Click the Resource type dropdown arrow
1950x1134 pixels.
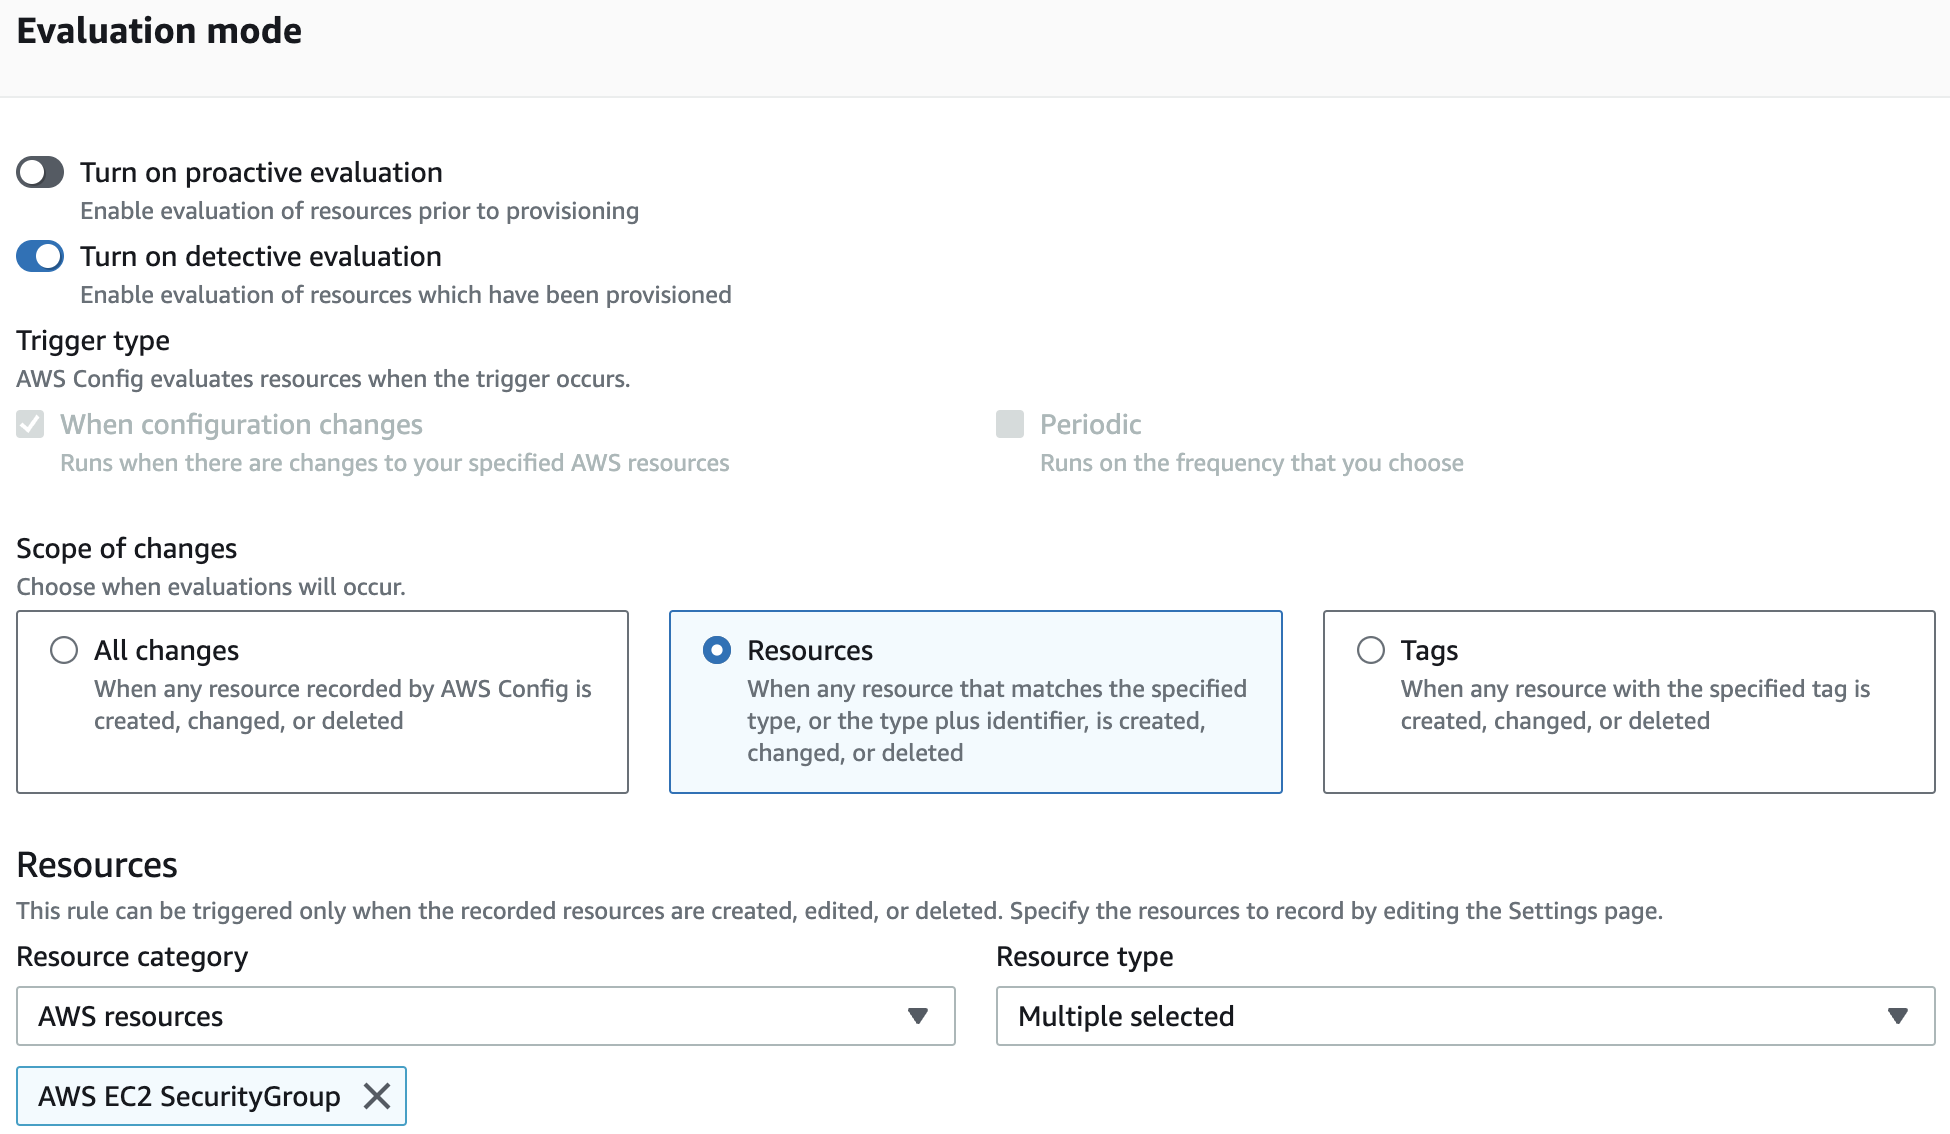coord(1897,1016)
